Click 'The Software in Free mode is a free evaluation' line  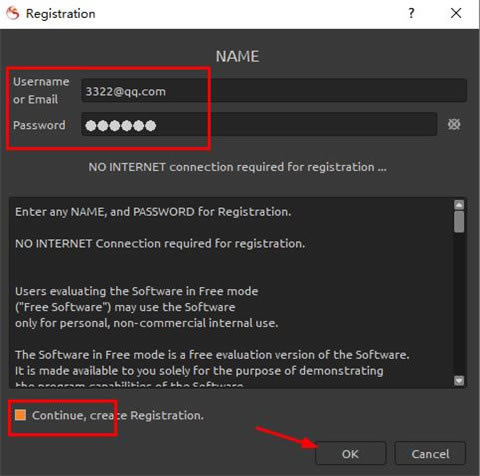pos(212,354)
